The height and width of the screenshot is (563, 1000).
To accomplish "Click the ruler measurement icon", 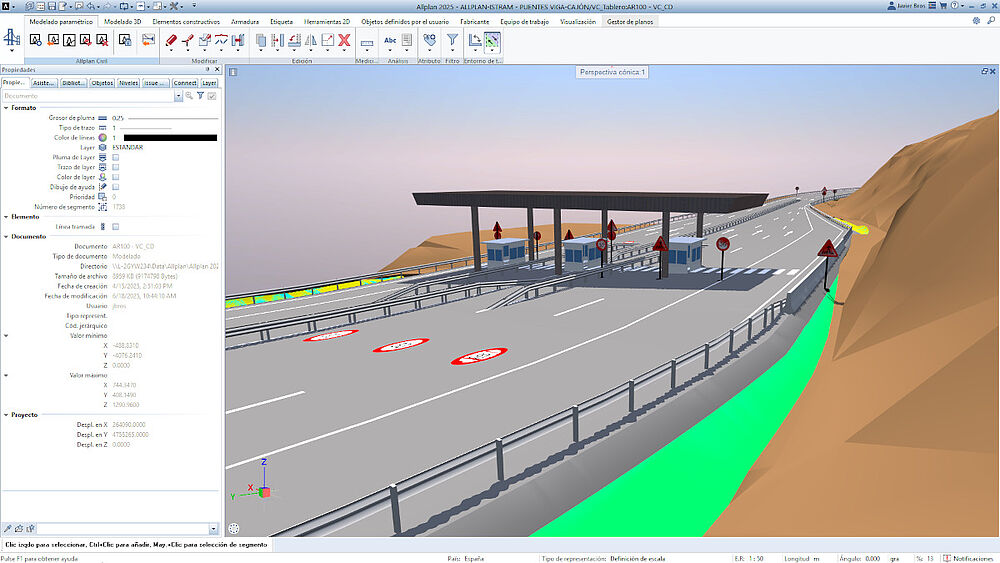I will click(366, 42).
